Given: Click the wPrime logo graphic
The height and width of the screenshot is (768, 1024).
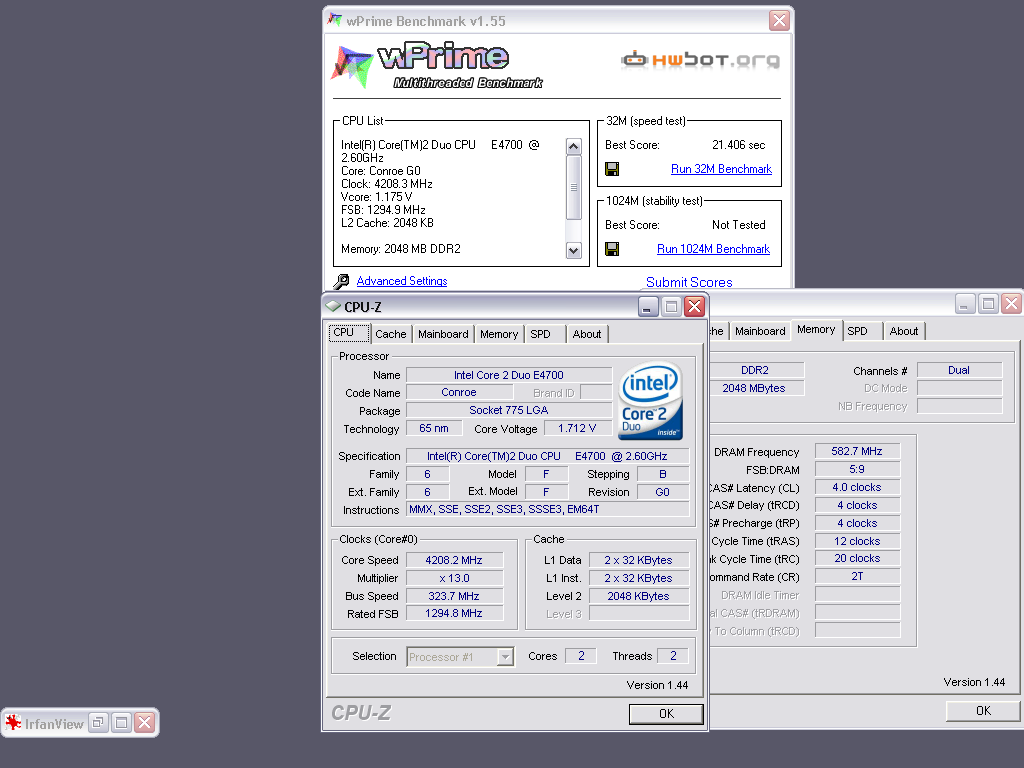Looking at the screenshot, I should 436,65.
